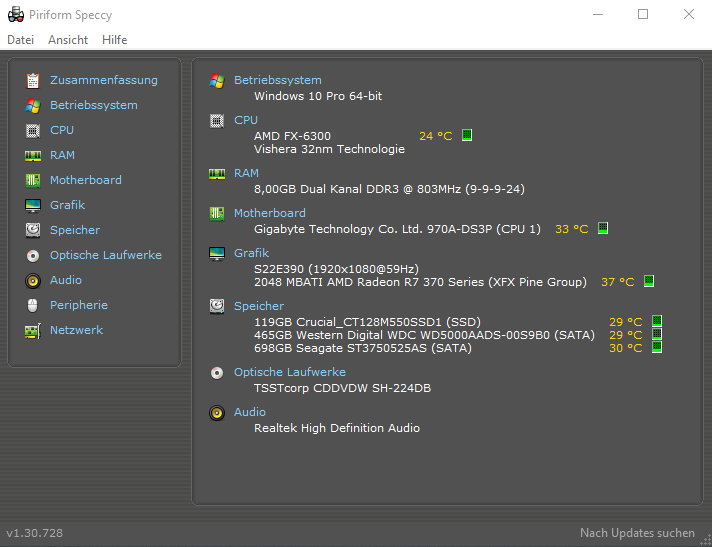Click the 'Windows 10 Pro 64-bit' text

318,96
